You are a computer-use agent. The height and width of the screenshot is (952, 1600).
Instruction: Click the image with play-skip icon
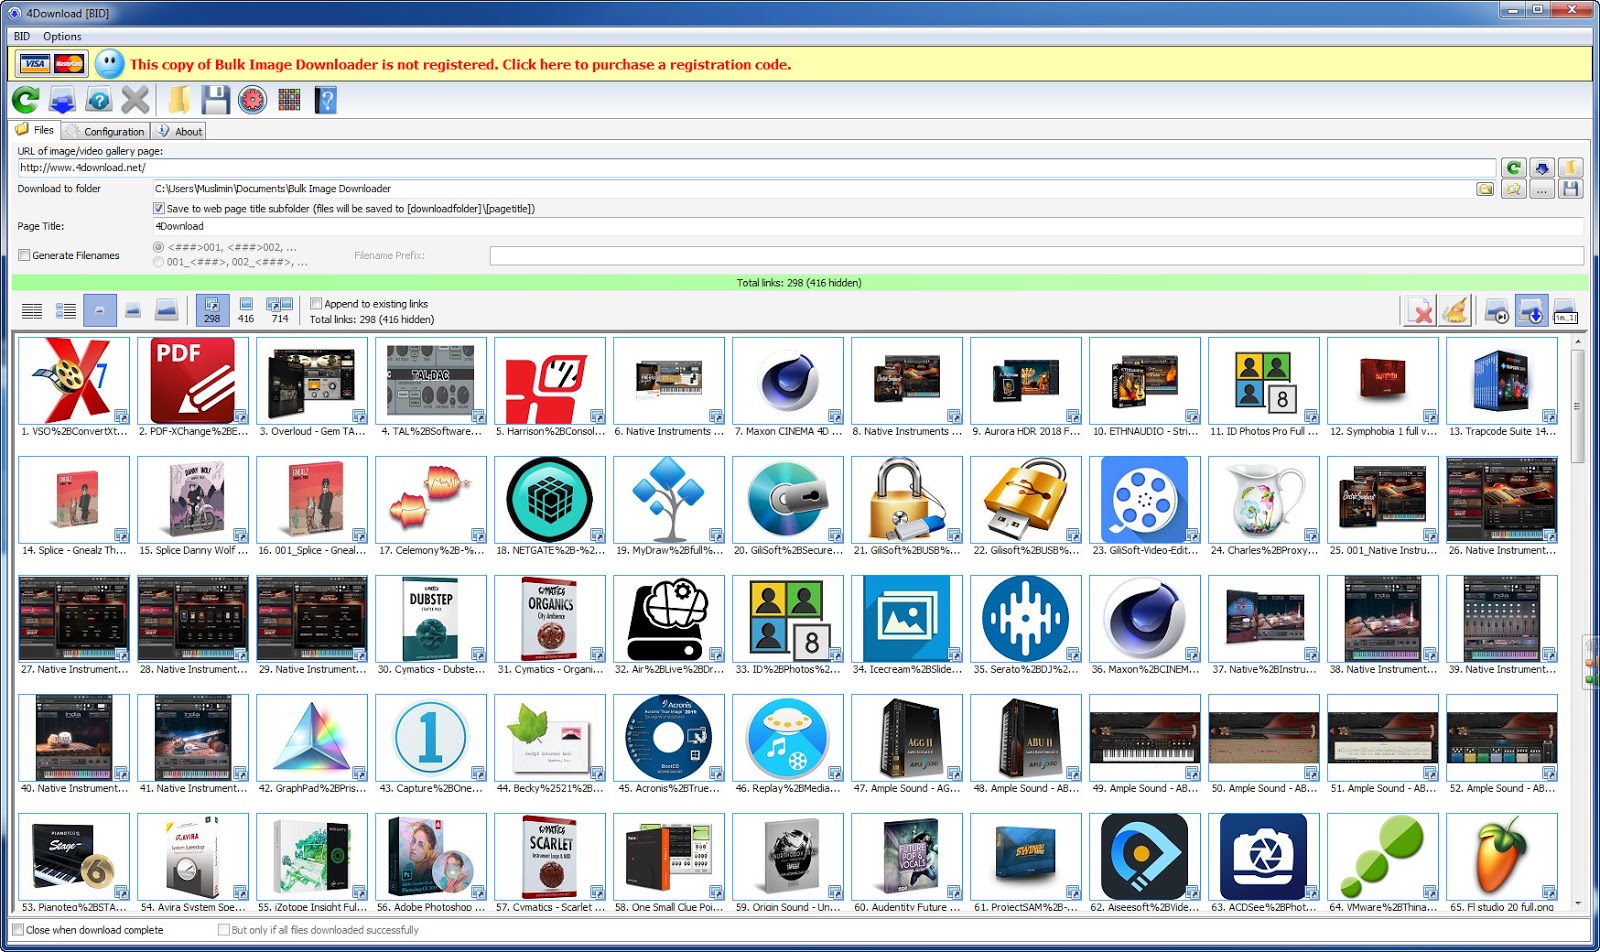click(x=1497, y=311)
